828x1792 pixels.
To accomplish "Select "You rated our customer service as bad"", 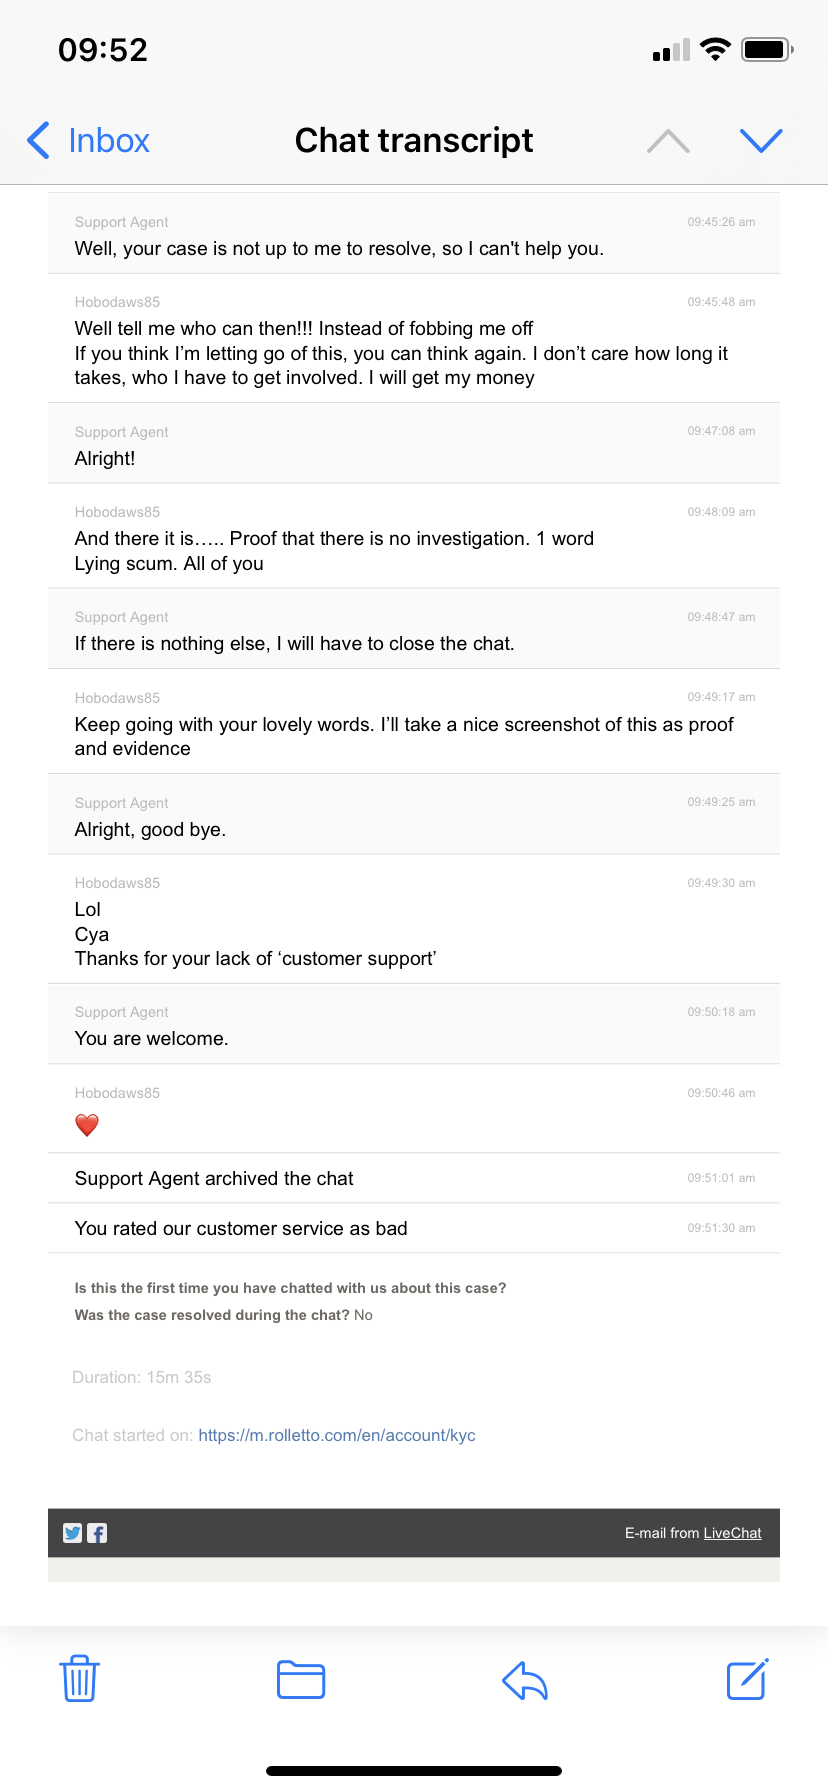I will [x=414, y=1228].
